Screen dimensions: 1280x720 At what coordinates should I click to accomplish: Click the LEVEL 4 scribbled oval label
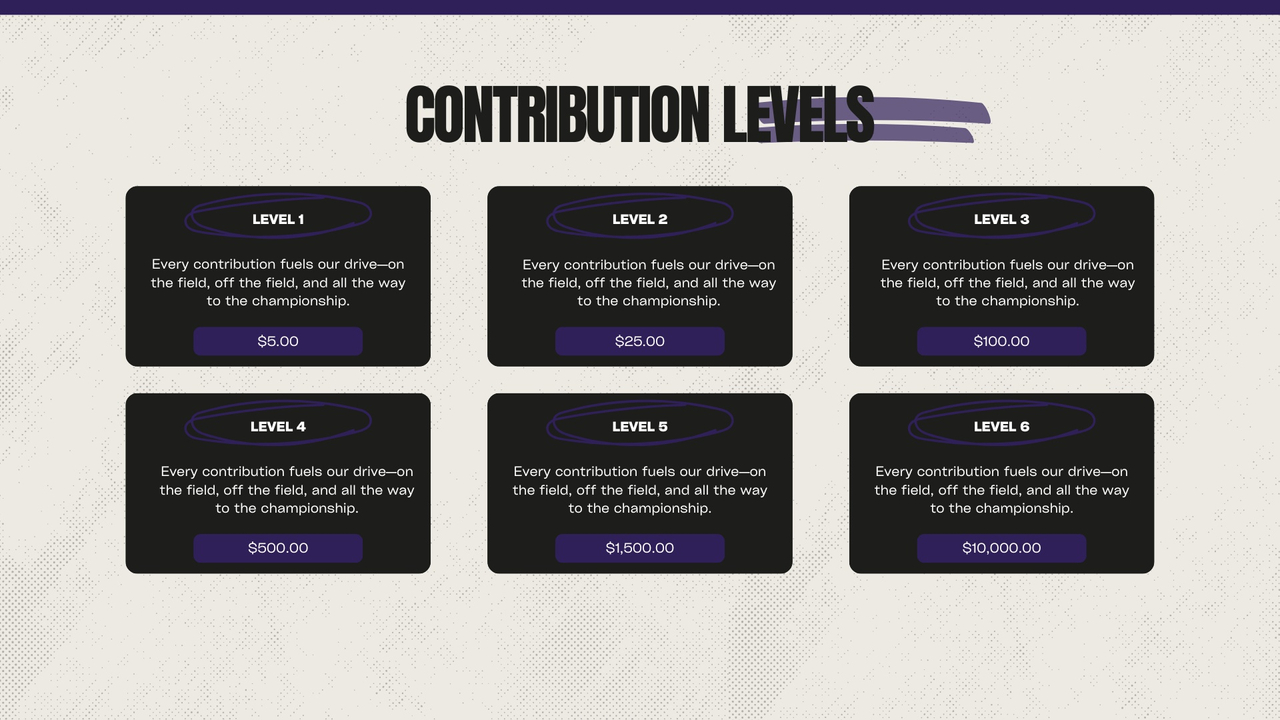click(x=278, y=423)
